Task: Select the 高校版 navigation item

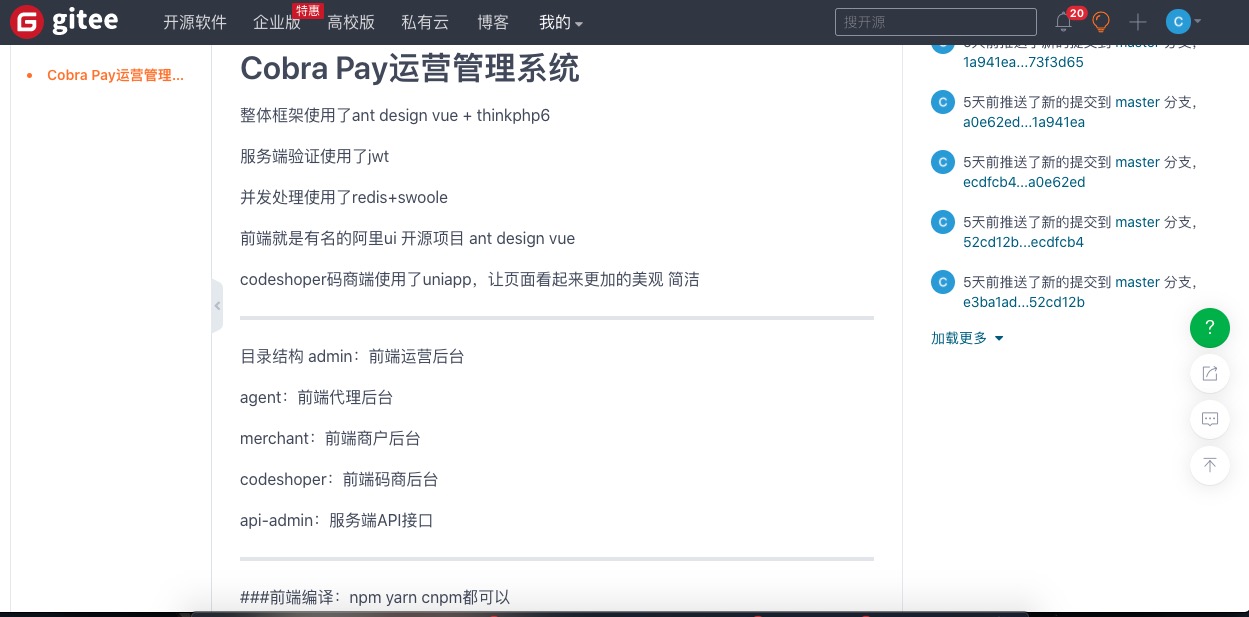Action: [x=351, y=22]
